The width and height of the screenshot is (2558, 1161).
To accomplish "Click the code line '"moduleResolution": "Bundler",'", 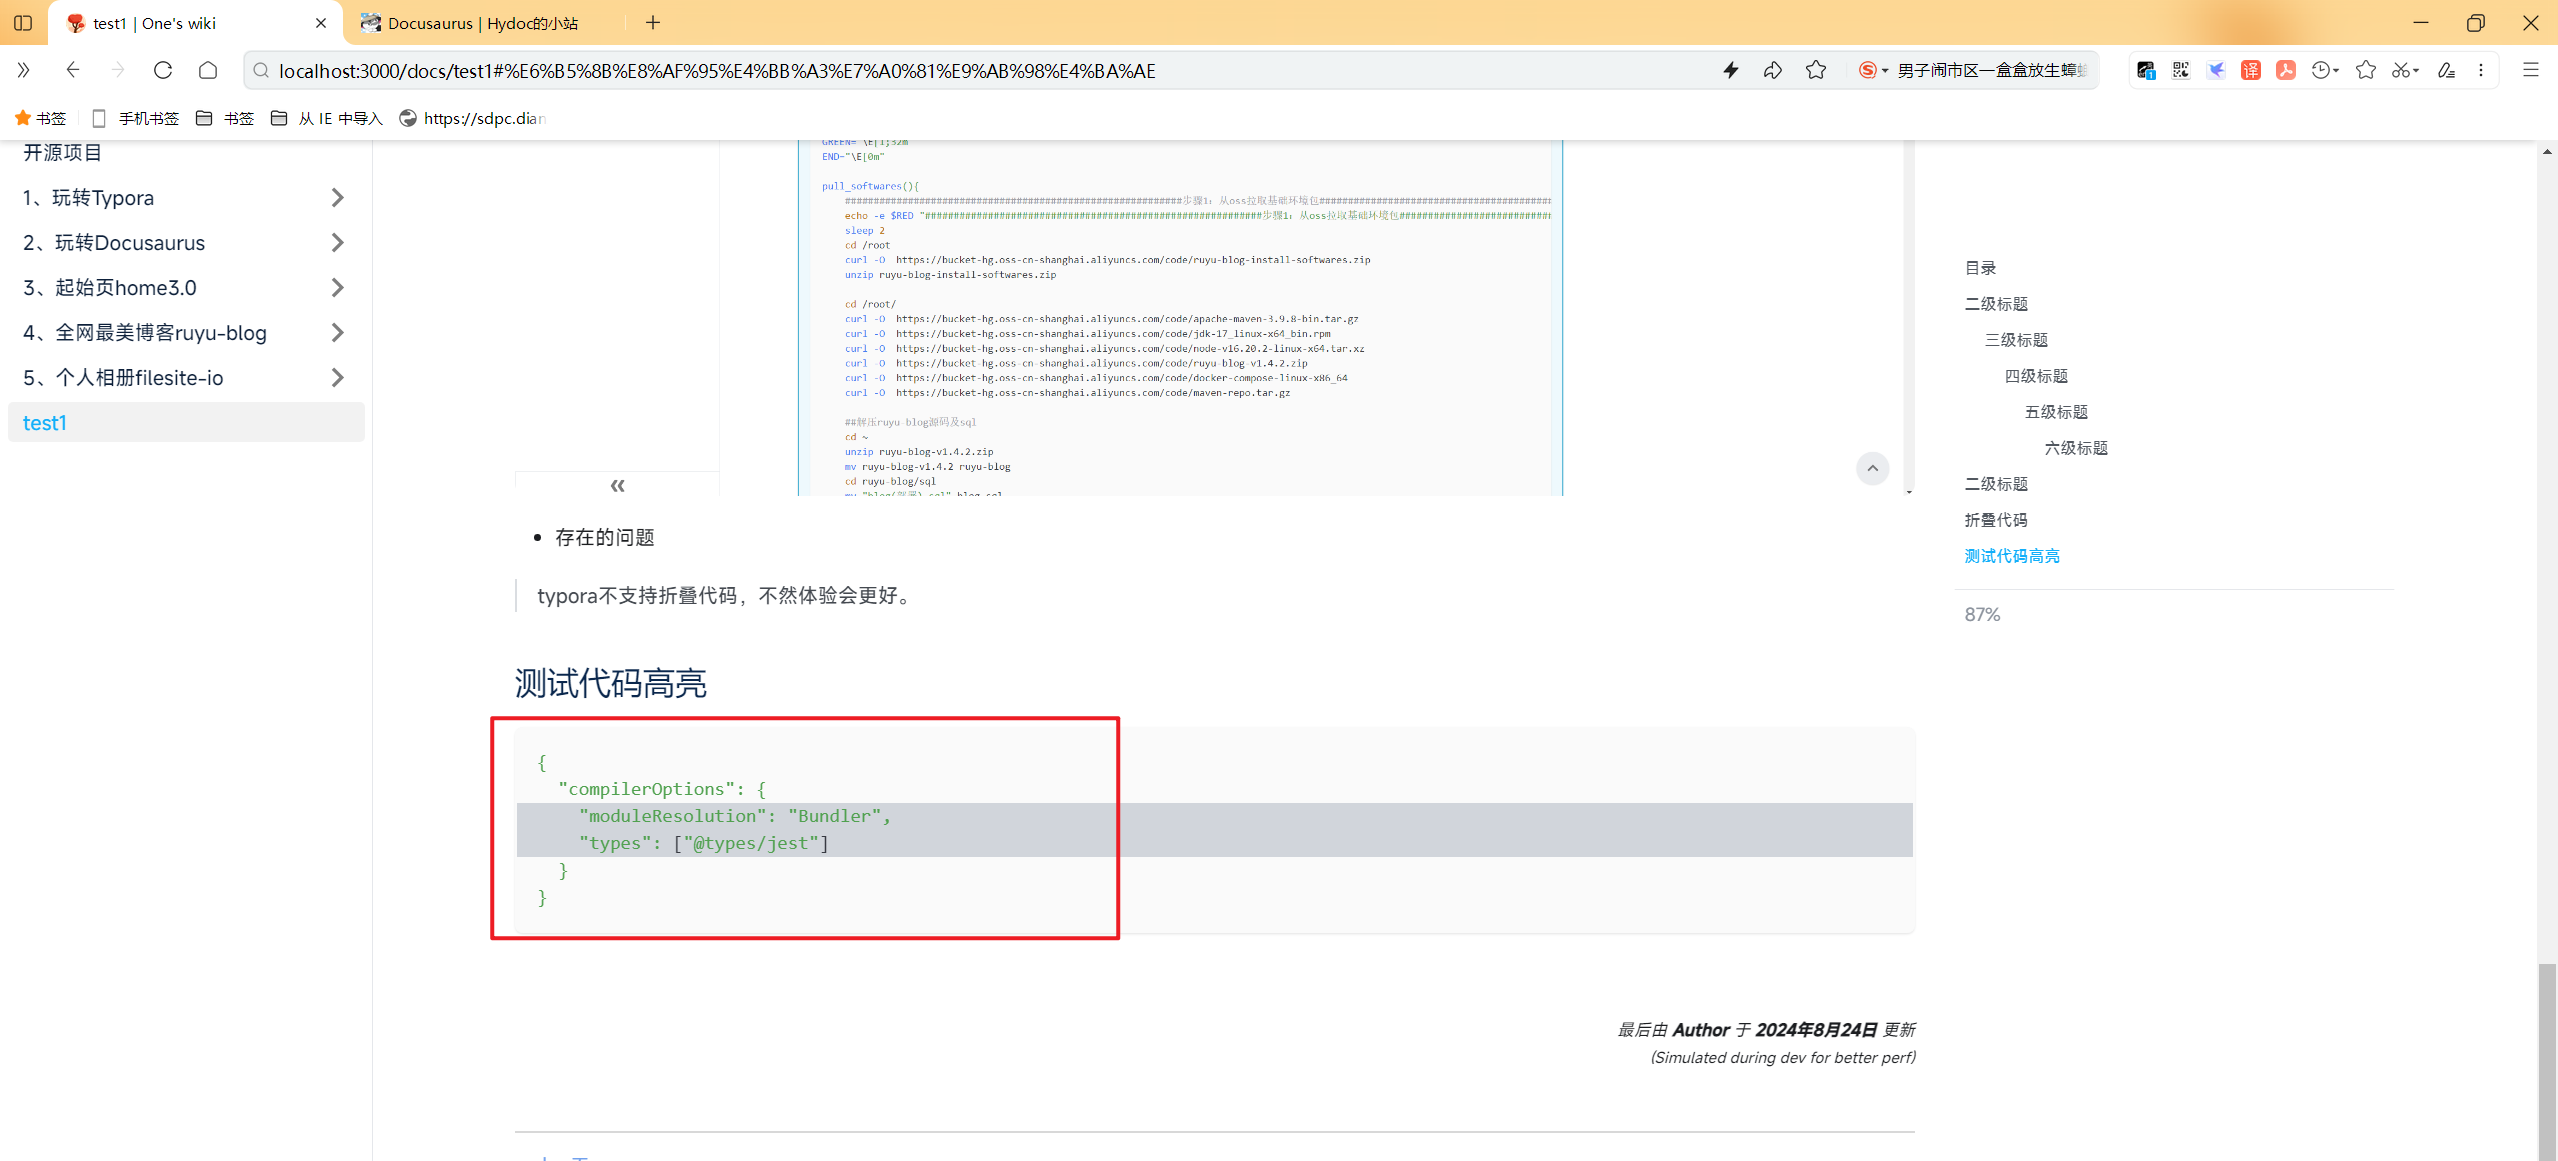I will [735, 816].
